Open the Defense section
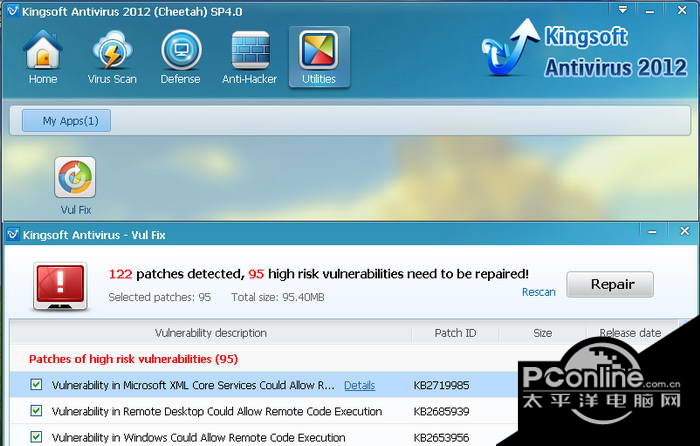 [x=180, y=57]
